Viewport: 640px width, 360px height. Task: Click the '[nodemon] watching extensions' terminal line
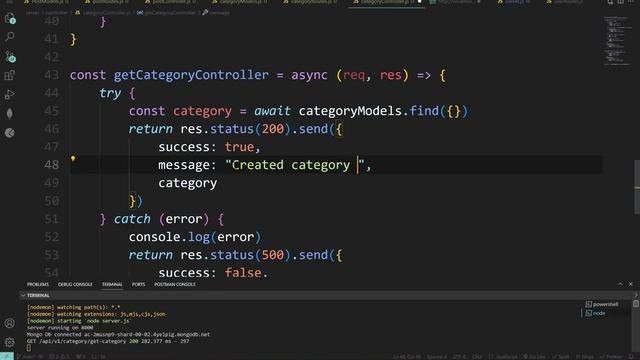pyautogui.click(x=96, y=314)
